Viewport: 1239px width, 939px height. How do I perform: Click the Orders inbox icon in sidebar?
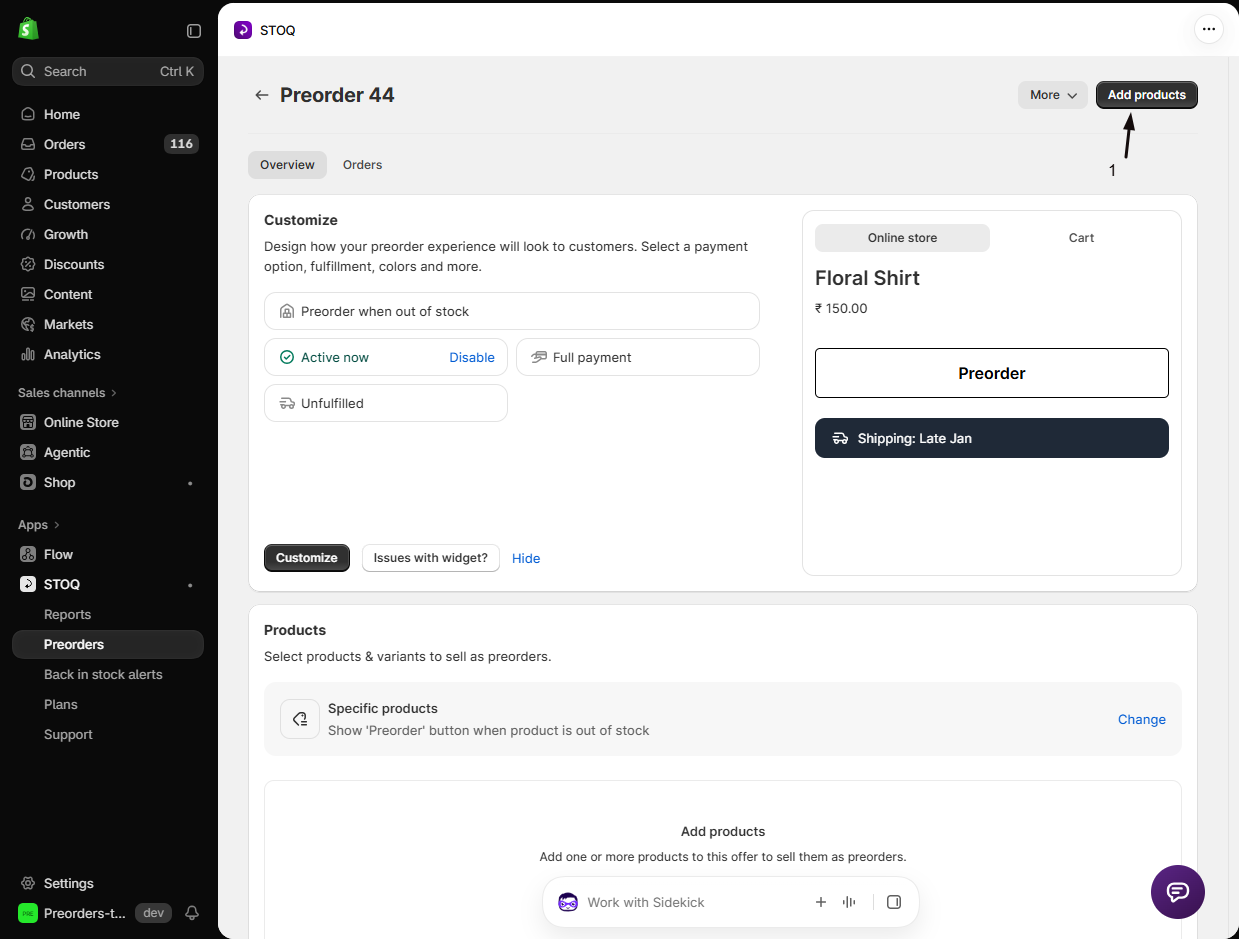click(28, 144)
